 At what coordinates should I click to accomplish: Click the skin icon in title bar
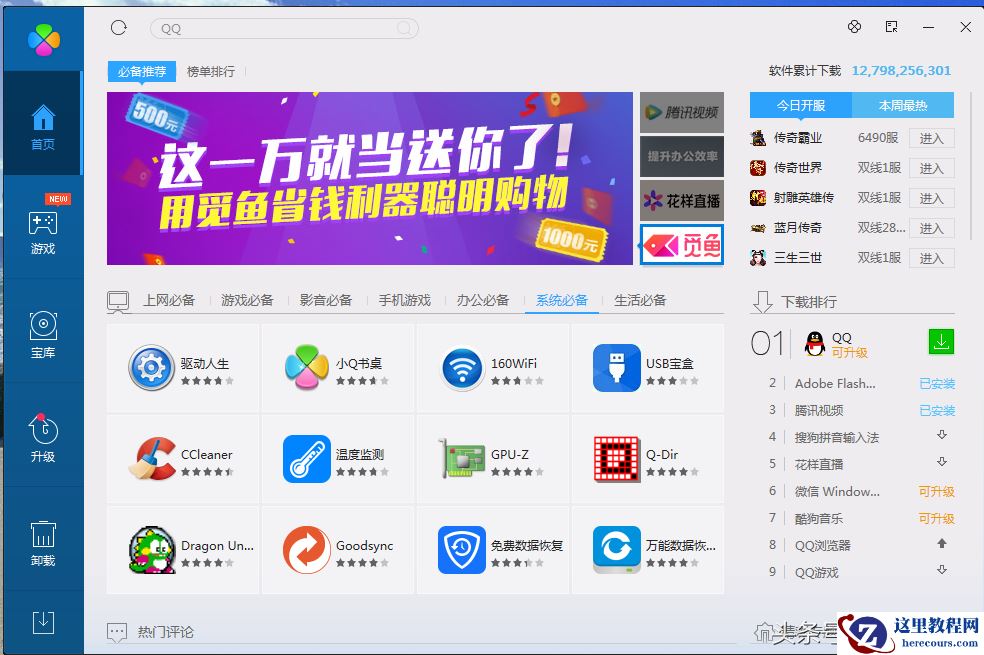854,26
